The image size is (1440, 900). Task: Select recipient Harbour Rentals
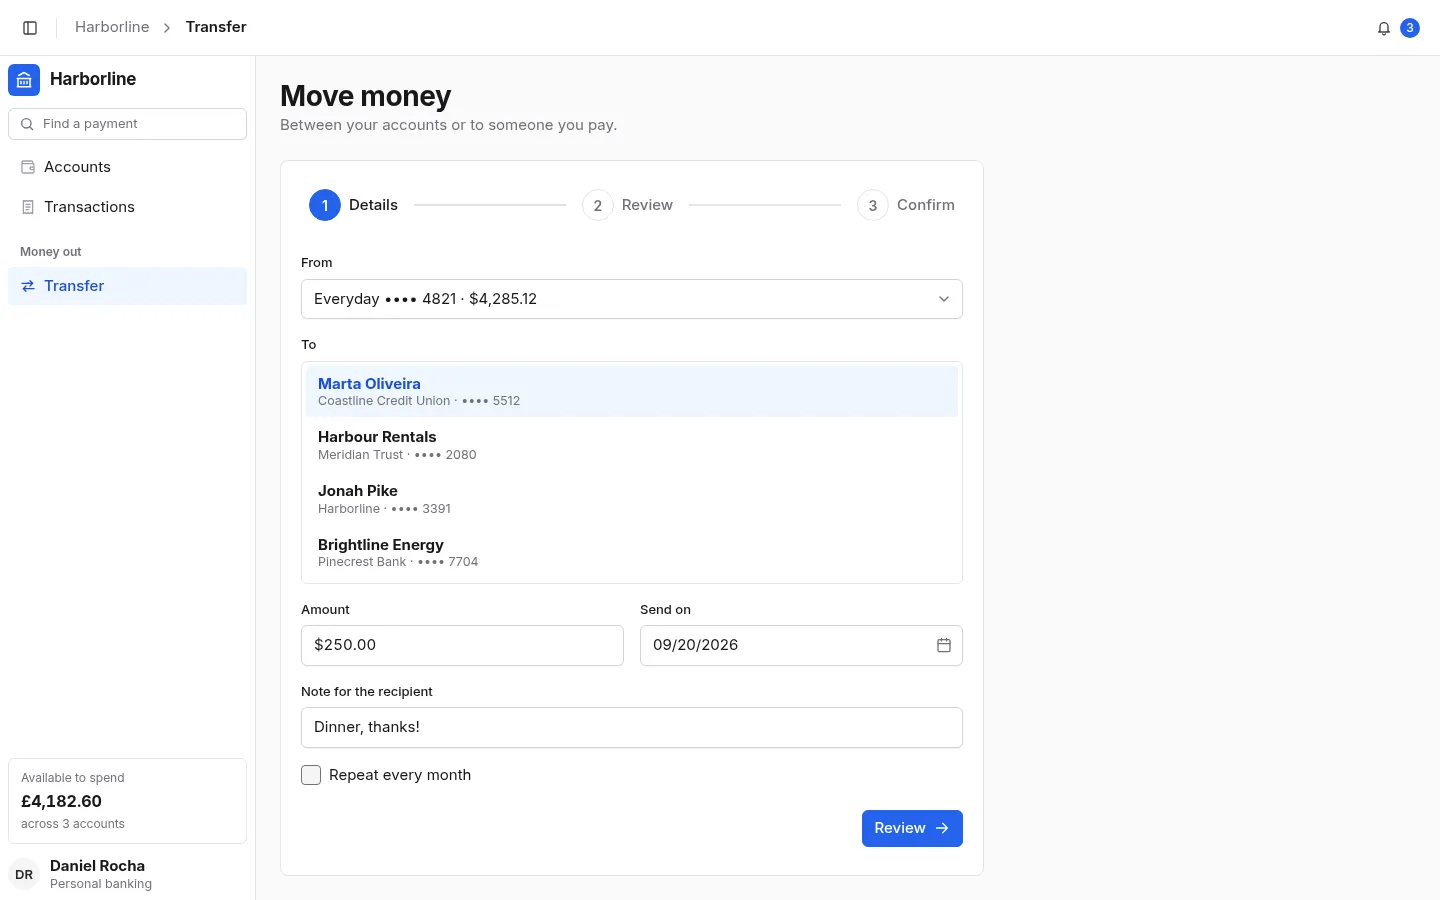pyautogui.click(x=632, y=445)
